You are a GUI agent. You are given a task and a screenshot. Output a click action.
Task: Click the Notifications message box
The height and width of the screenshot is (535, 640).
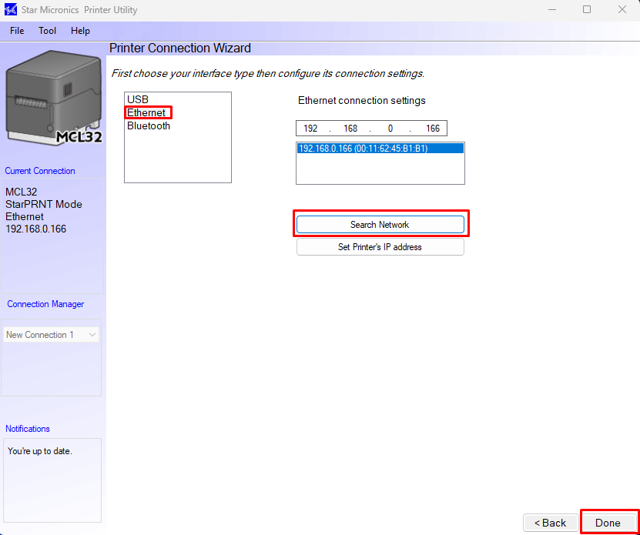point(52,480)
